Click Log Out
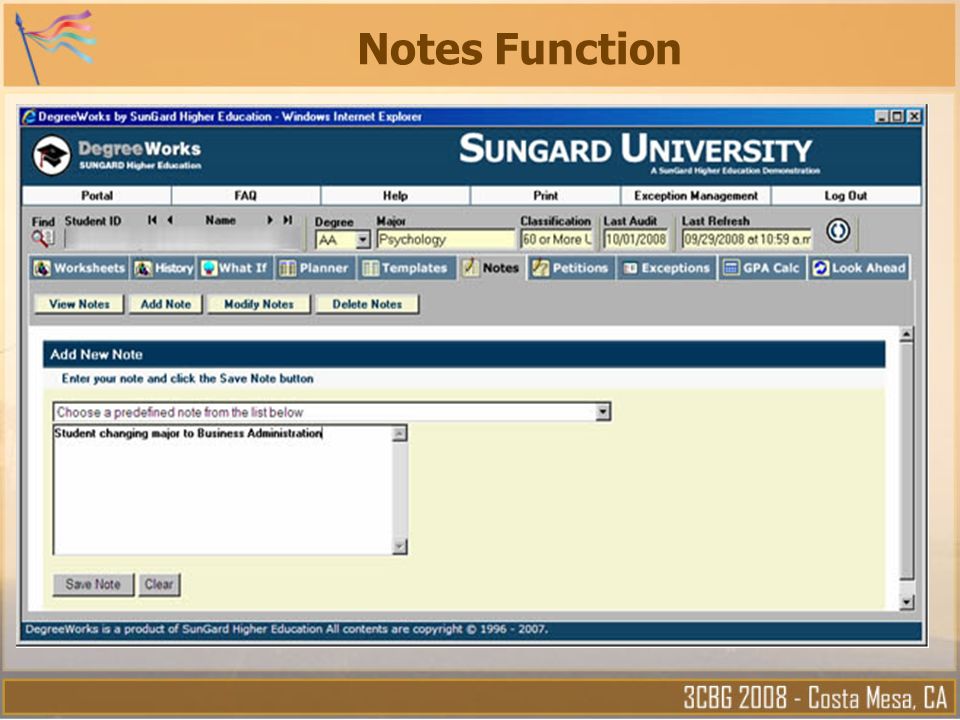Screen dimensions: 960x720 pyautogui.click(x=846, y=195)
